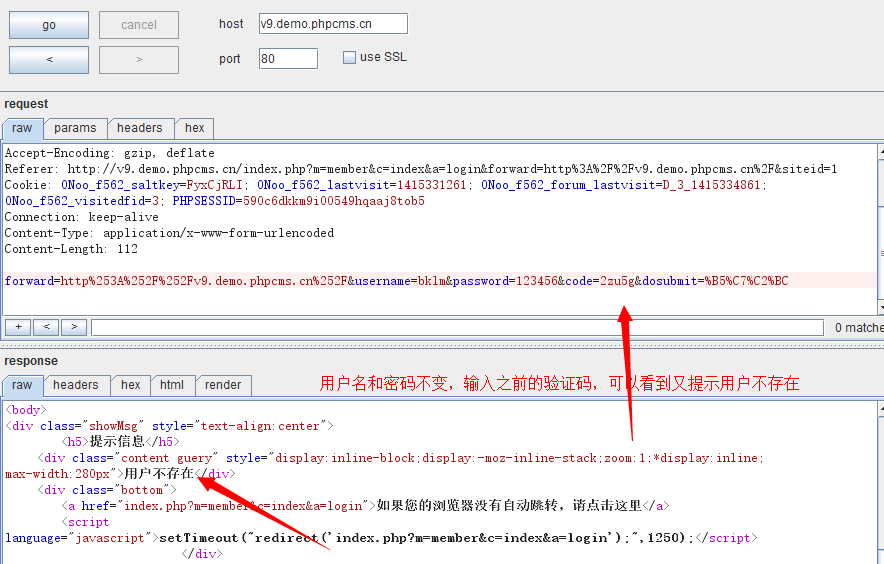Viewport: 884px width, 564px height.
Task: Show the response html tab
Action: [172, 385]
